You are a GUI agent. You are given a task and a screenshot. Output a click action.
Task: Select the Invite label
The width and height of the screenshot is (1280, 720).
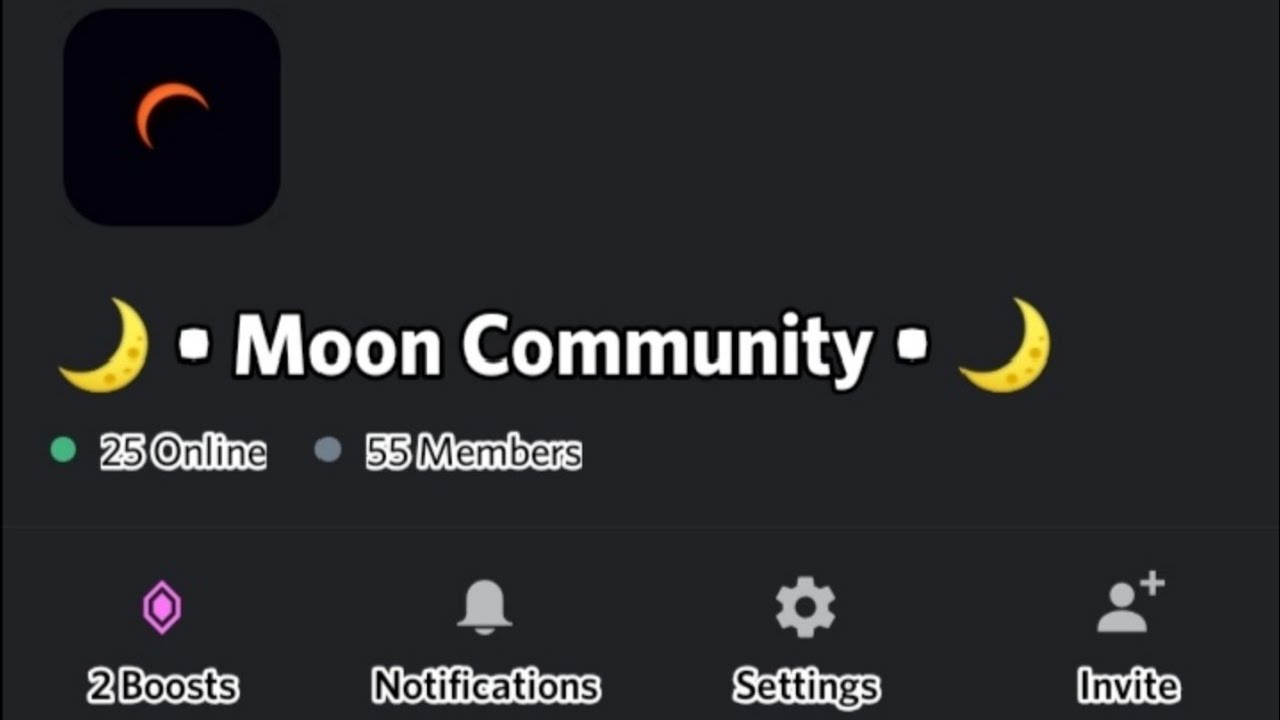pos(1129,686)
